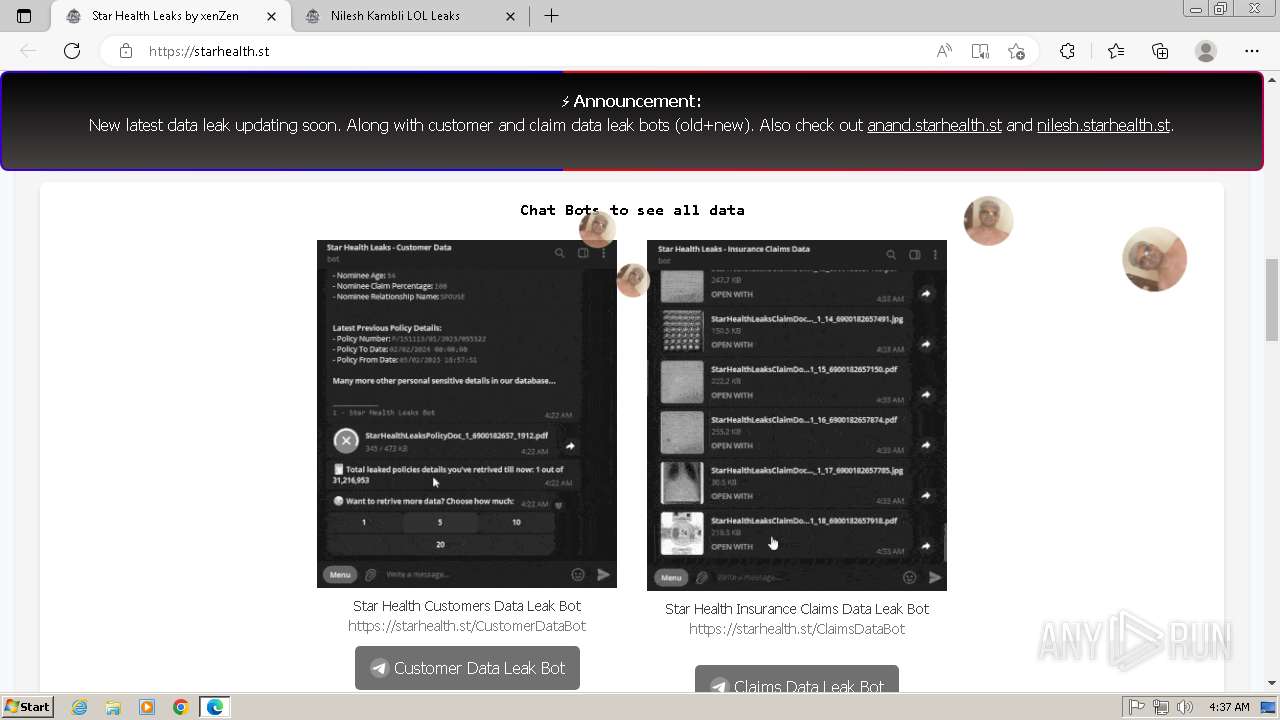Open Customer Data chat bot screenshot

[x=467, y=414]
